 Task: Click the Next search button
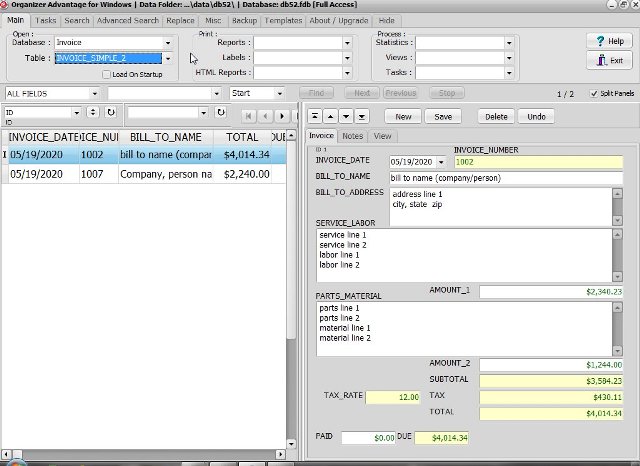[362, 93]
